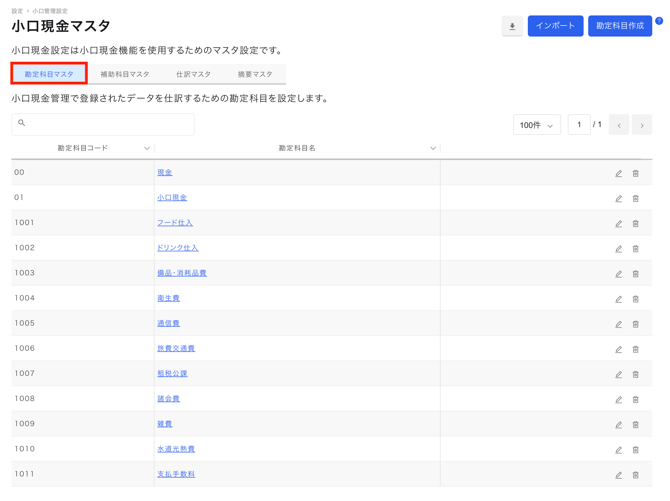Click the 勘定科目作成 button

click(620, 26)
